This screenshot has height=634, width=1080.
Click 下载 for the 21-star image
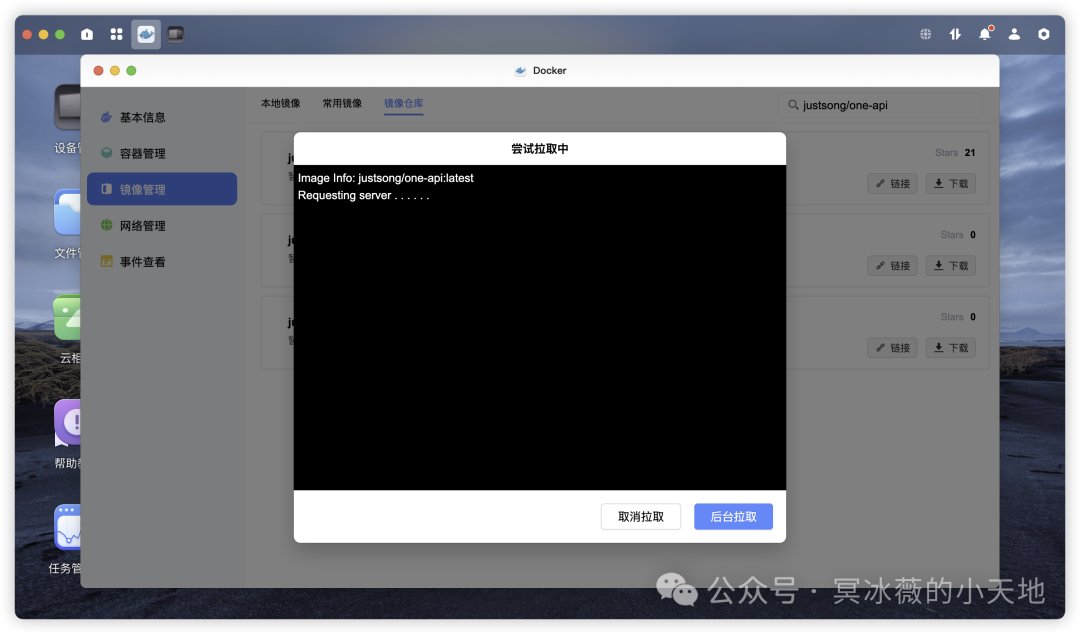[x=951, y=183]
